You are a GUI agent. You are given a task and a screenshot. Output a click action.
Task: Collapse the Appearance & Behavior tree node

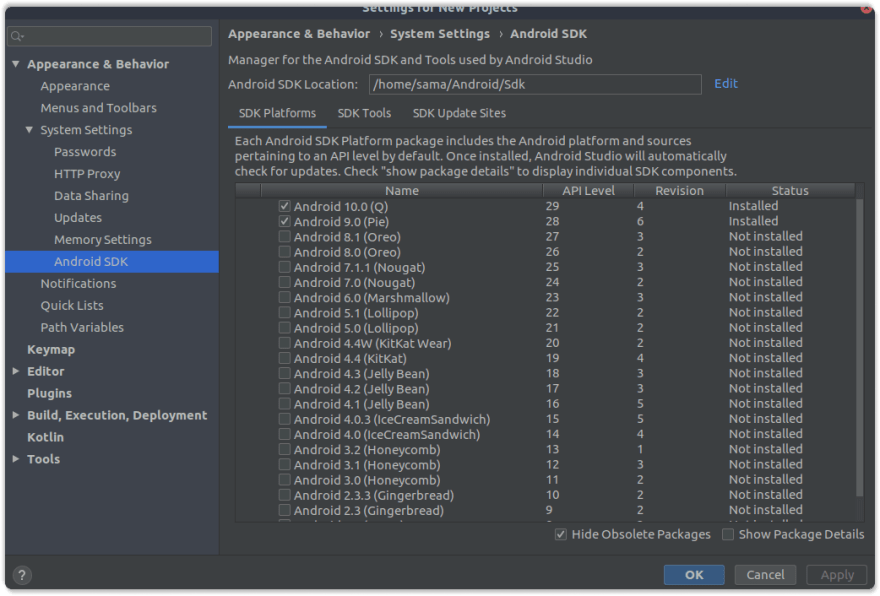click(16, 64)
